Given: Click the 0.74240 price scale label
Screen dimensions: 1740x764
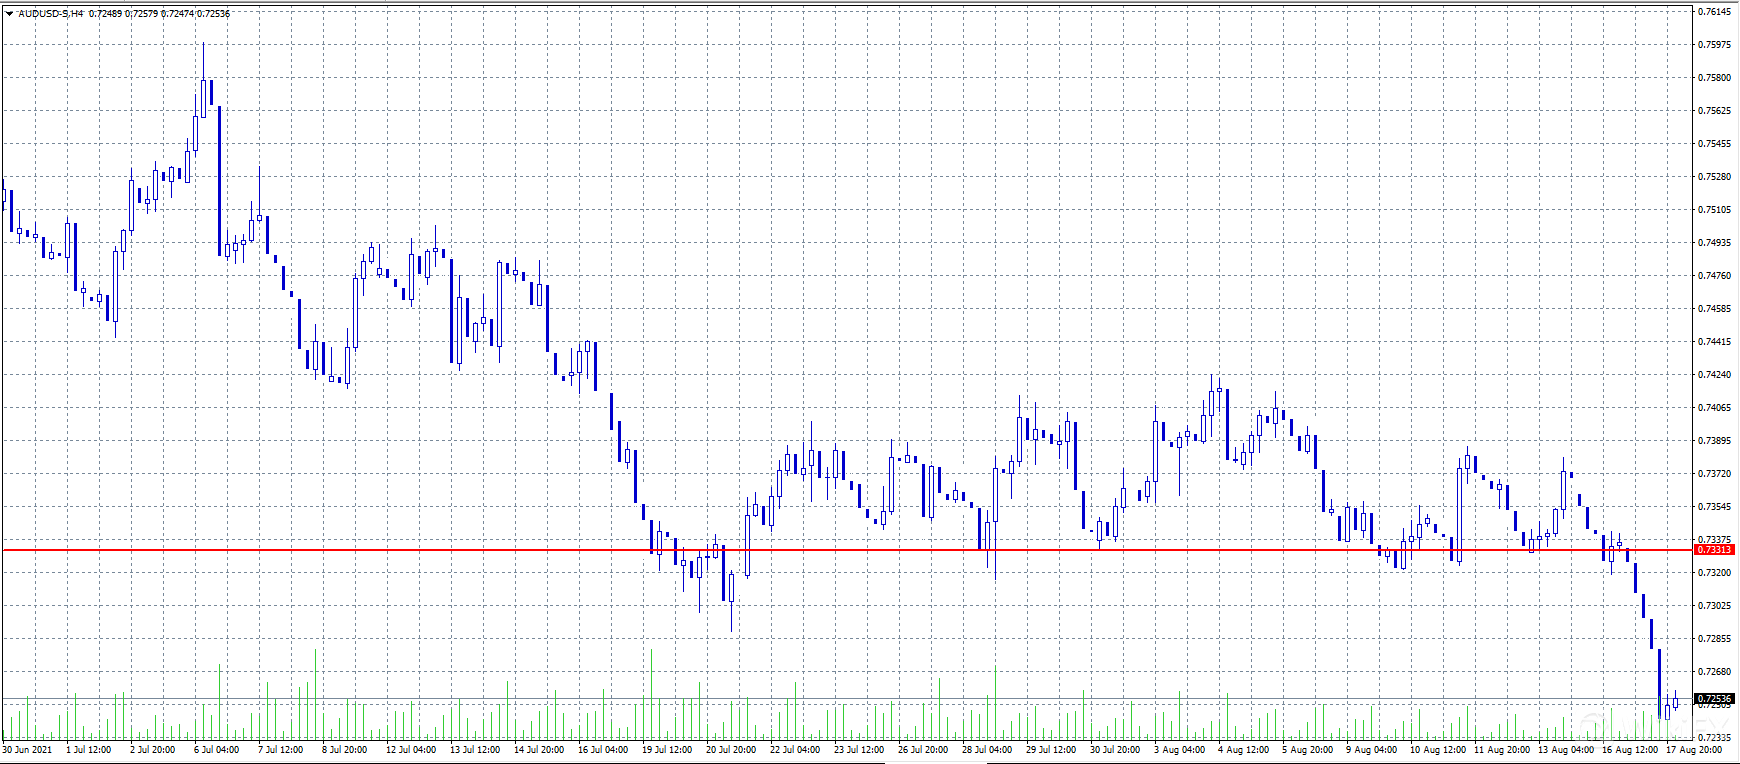Looking at the screenshot, I should 1714,375.
